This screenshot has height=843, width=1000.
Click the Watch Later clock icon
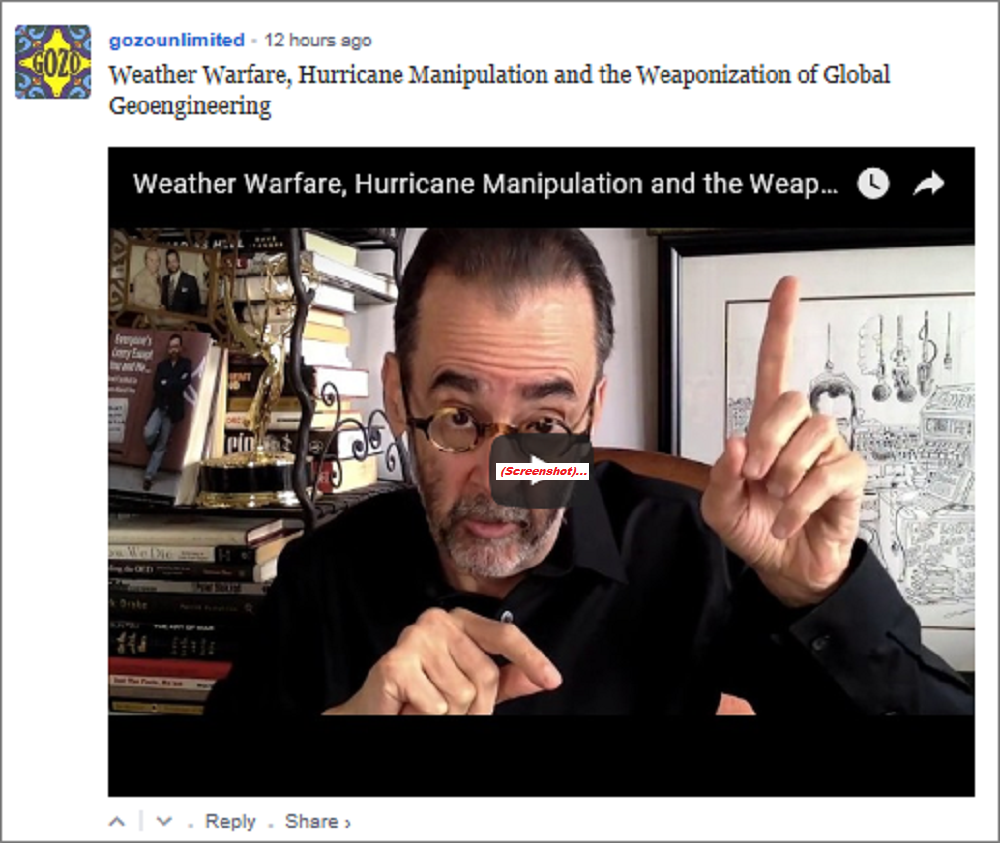(873, 184)
